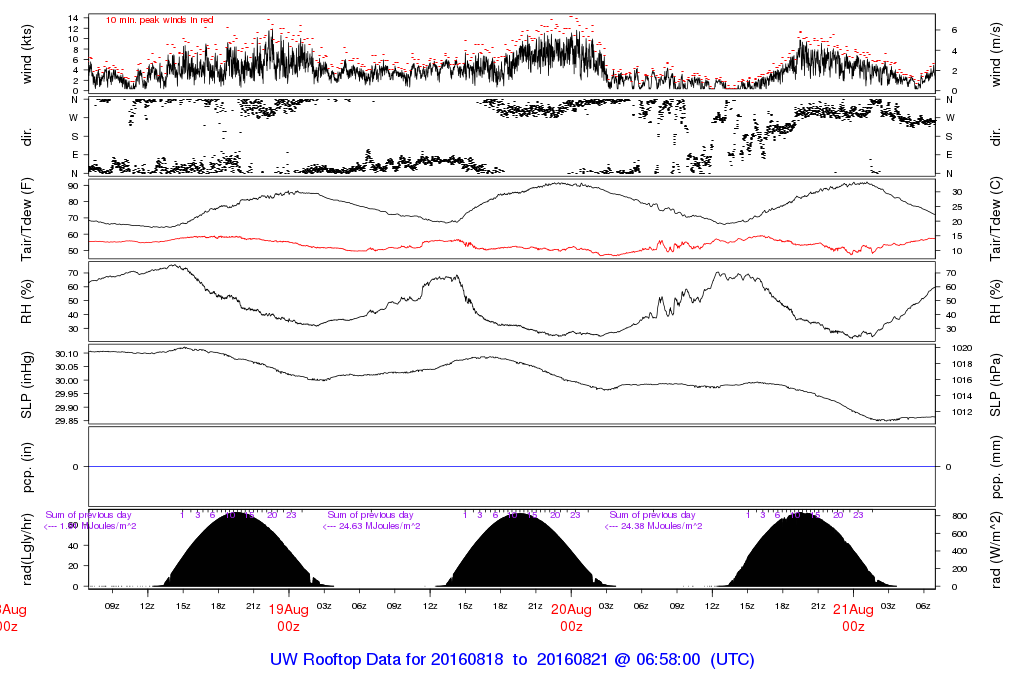Click the 'Tair/Tdew (C)' axis label
Viewport: 1024px width, 700px height.
996,220
